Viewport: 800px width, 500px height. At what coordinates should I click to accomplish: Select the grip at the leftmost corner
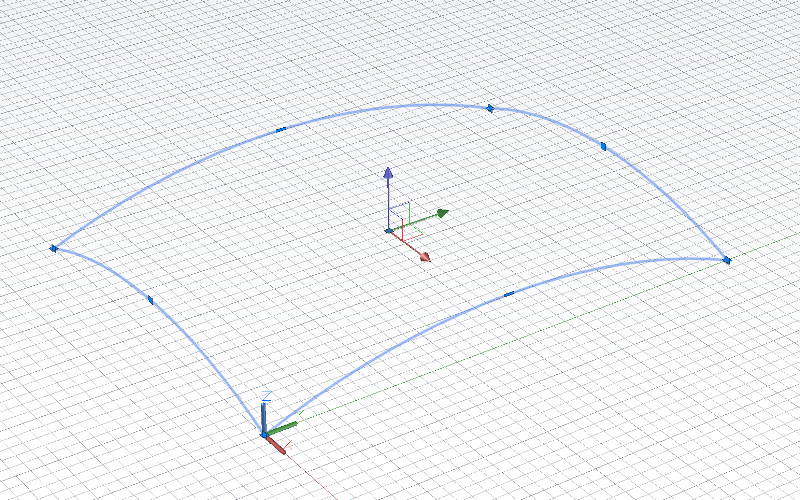[x=53, y=248]
